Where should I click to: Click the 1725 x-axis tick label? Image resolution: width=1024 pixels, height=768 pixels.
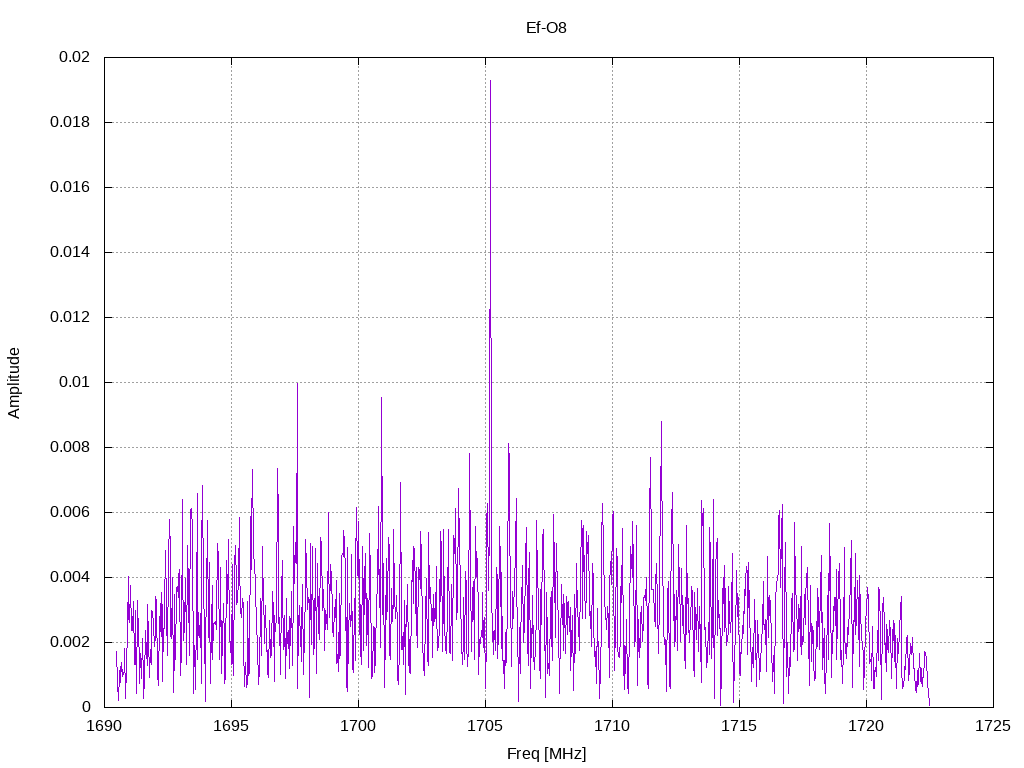point(993,726)
